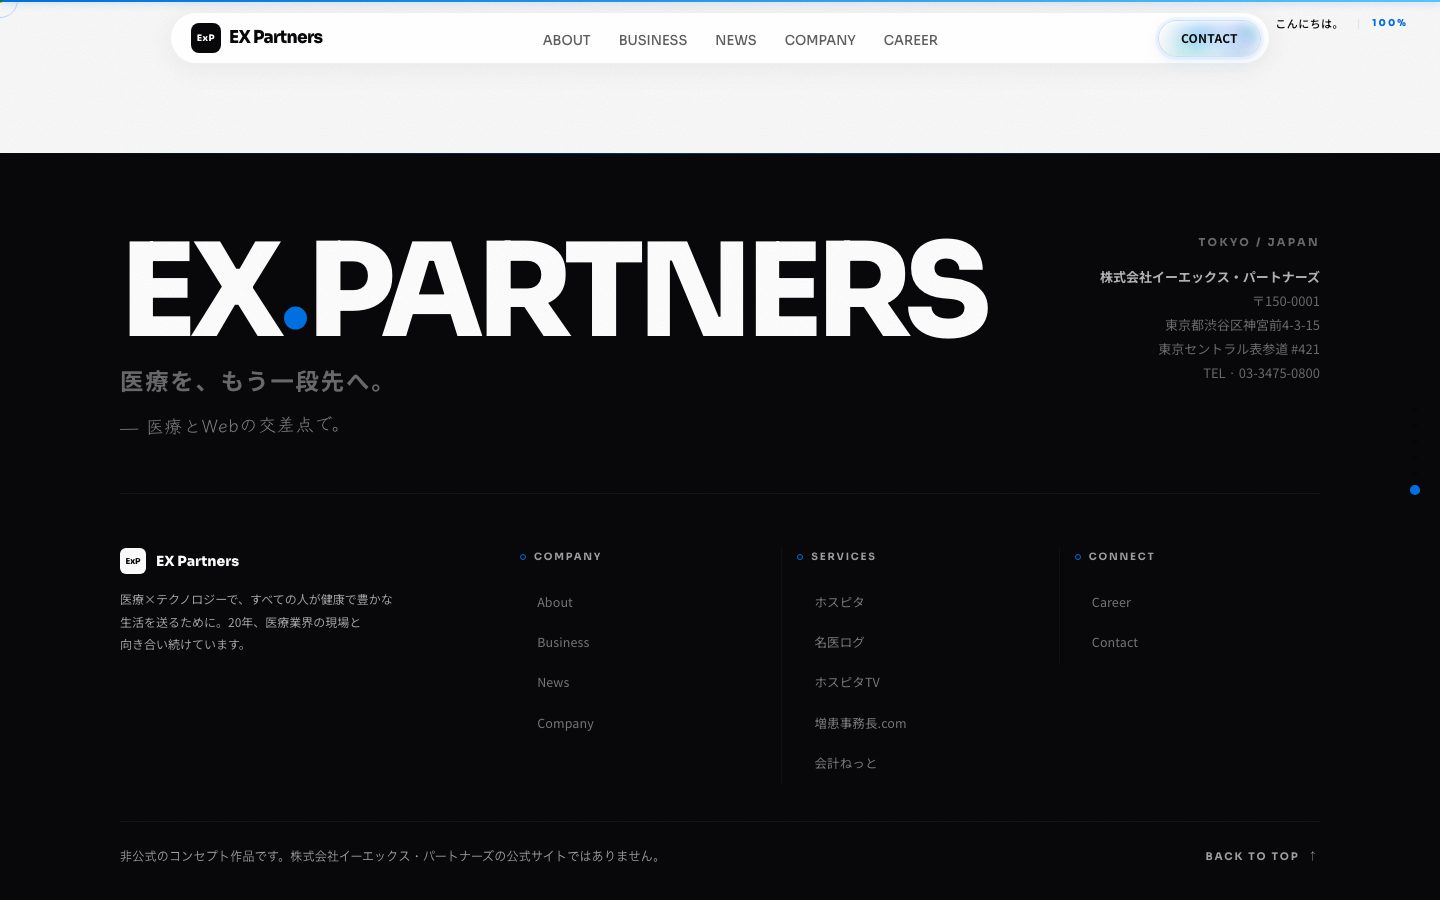Open the 増患事務長.com service link
The image size is (1440, 900).
pos(860,723)
